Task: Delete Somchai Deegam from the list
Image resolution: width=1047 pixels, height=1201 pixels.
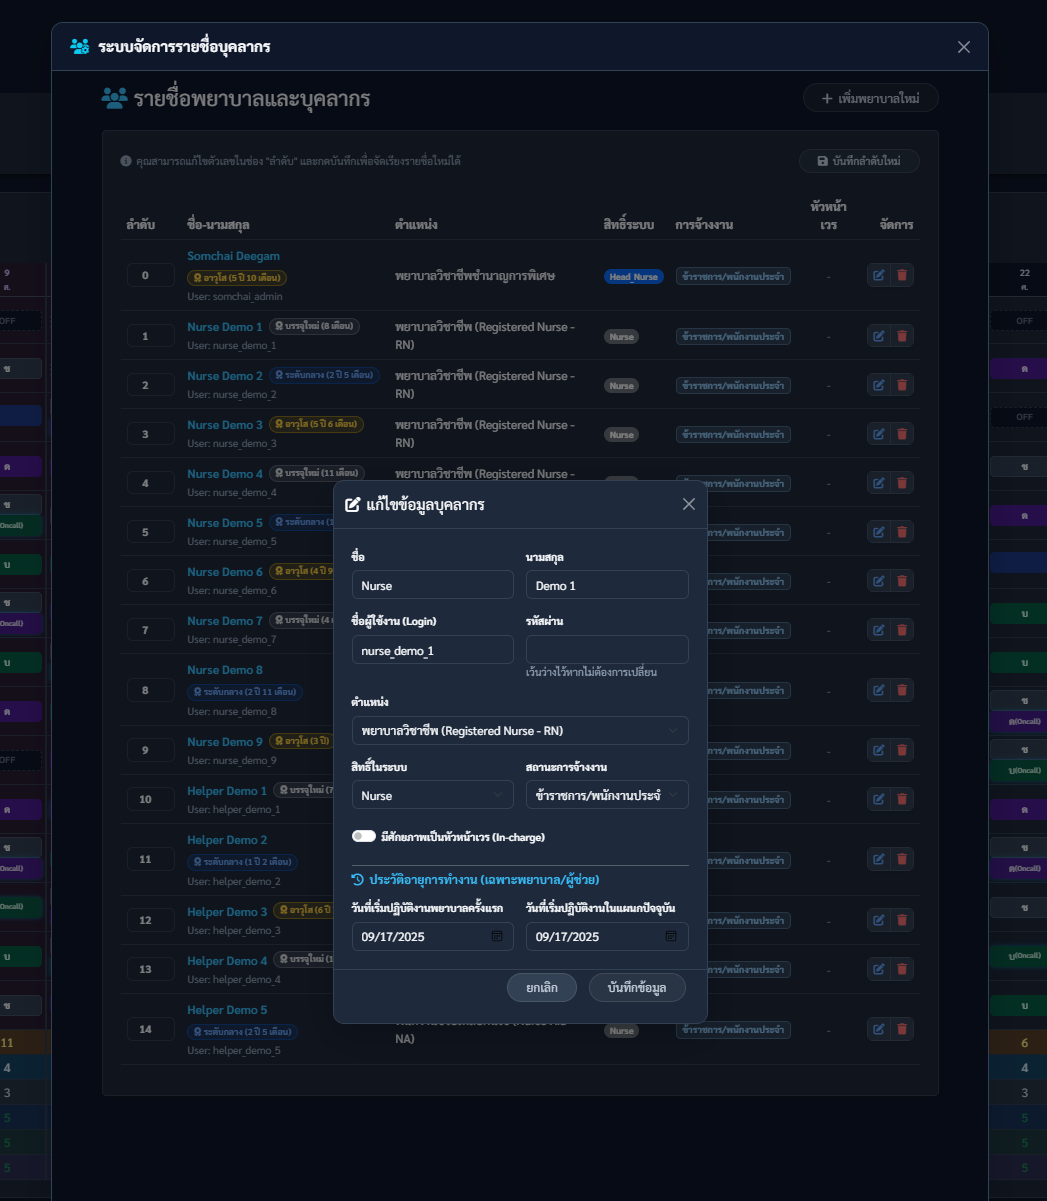Action: [902, 275]
